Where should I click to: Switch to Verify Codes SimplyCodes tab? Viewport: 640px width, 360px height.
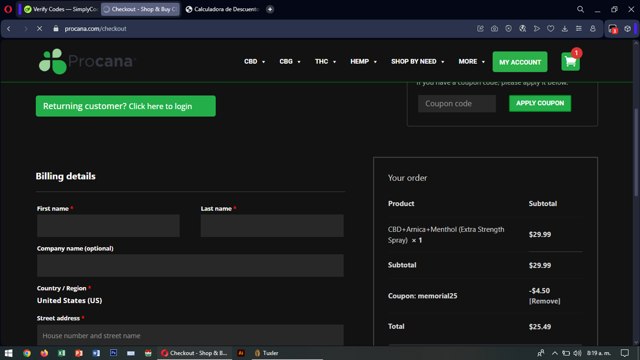pyautogui.click(x=60, y=9)
